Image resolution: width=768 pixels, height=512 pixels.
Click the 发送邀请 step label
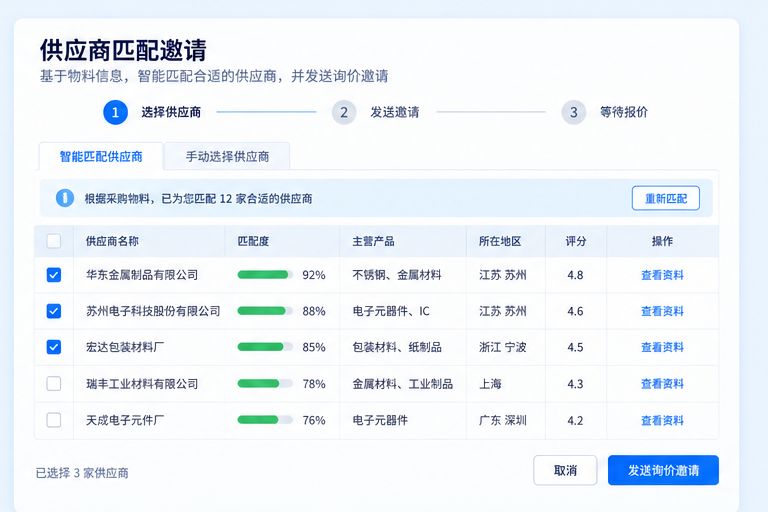pyautogui.click(x=395, y=112)
